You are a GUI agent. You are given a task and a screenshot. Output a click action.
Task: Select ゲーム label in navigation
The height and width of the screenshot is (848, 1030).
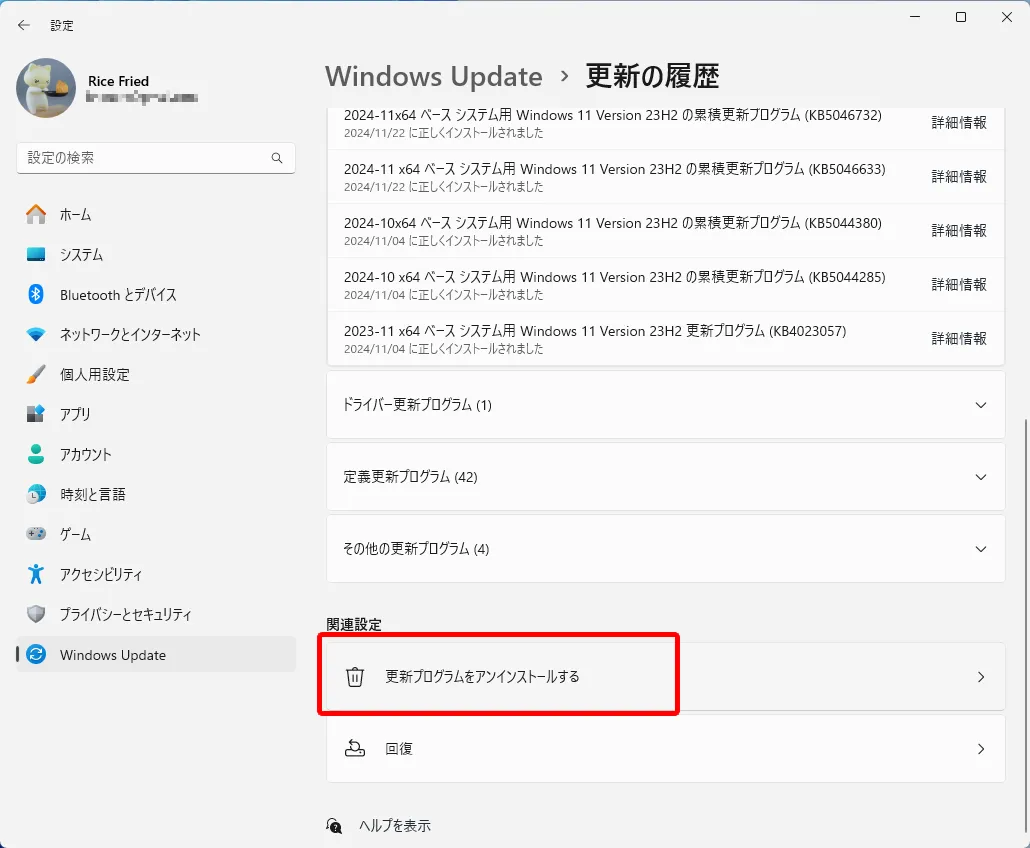click(76, 535)
